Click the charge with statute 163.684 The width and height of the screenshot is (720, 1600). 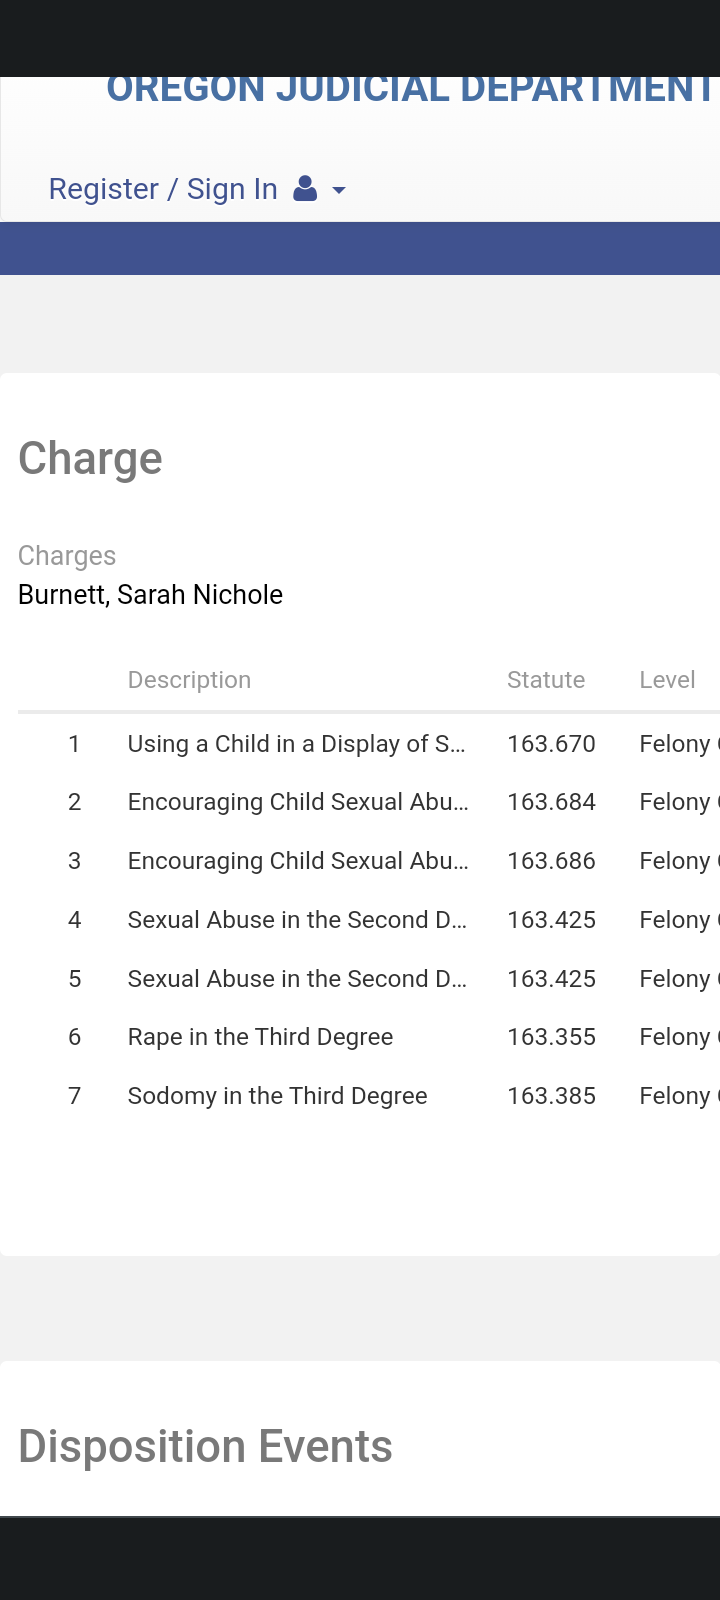click(x=298, y=802)
